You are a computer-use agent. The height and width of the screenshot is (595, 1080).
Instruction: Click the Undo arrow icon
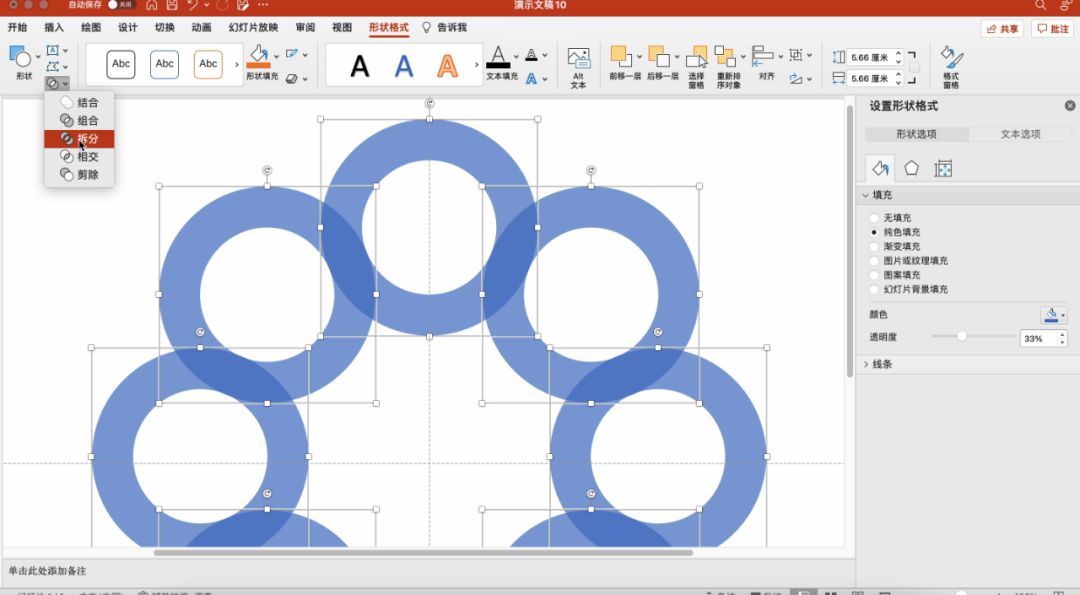(x=192, y=5)
